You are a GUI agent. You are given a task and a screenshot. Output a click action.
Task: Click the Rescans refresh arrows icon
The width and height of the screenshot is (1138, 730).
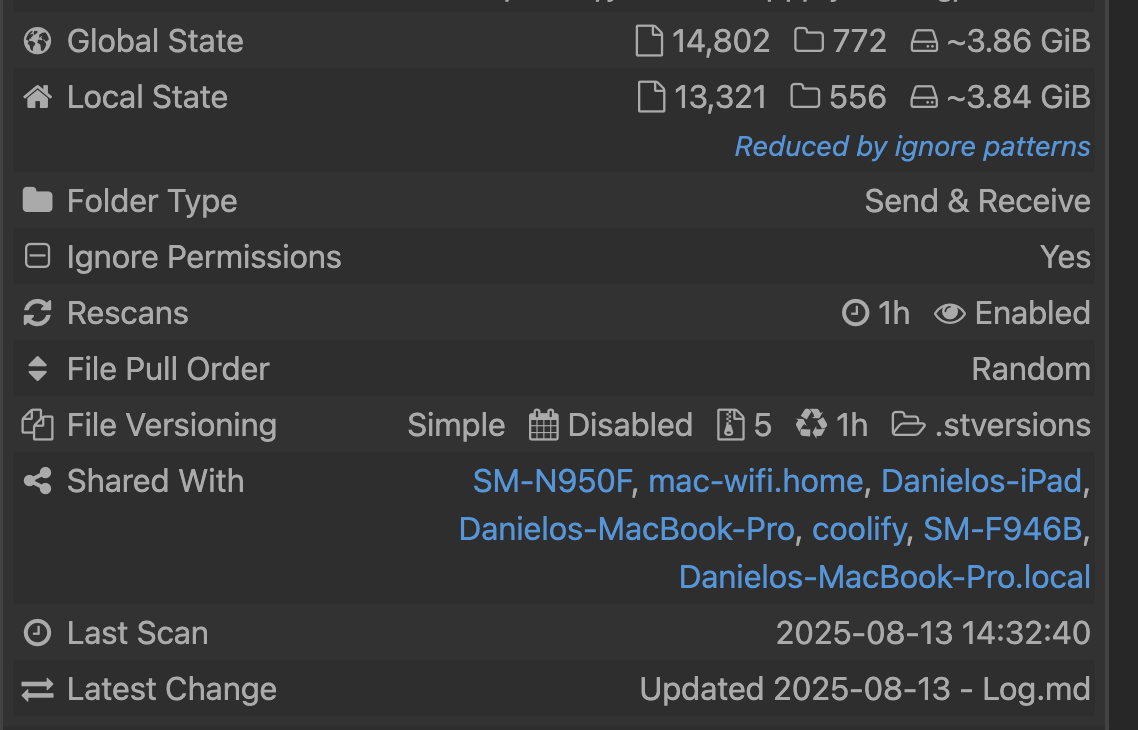tap(38, 313)
